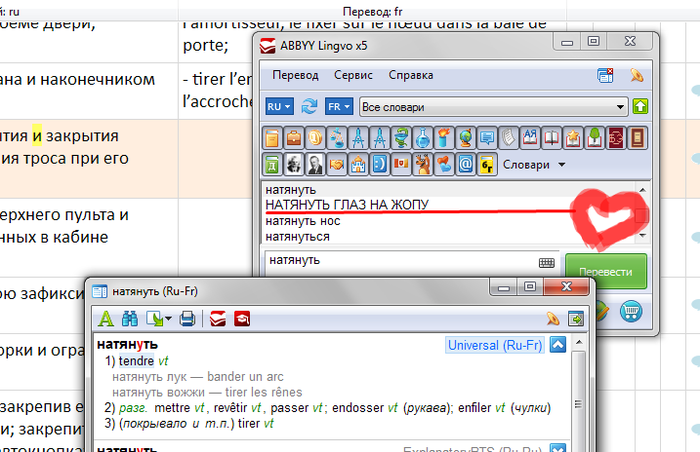Change the source language RU dropdown
700x452 pixels.
pyautogui.click(x=279, y=107)
